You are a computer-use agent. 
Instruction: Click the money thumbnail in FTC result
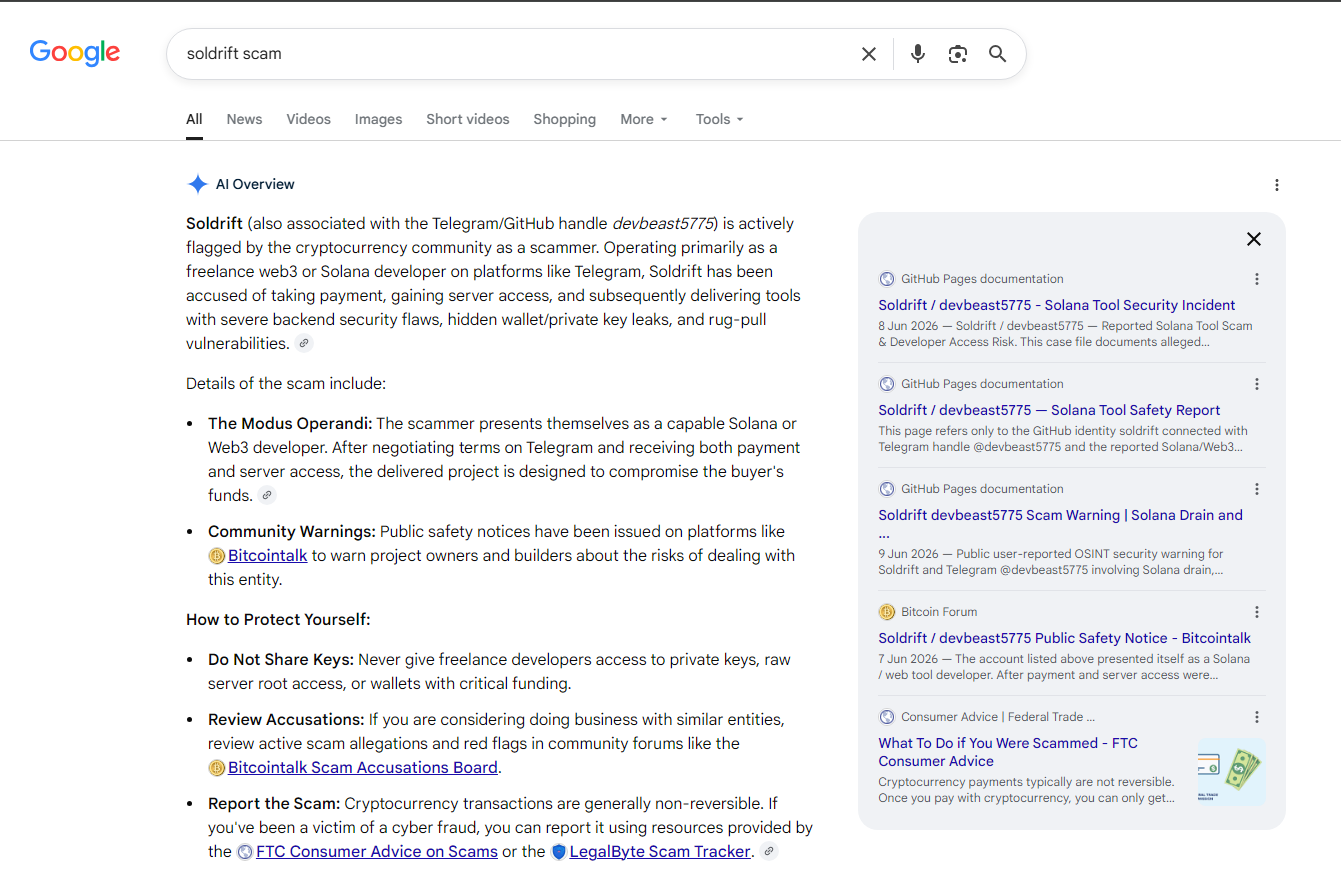1231,771
